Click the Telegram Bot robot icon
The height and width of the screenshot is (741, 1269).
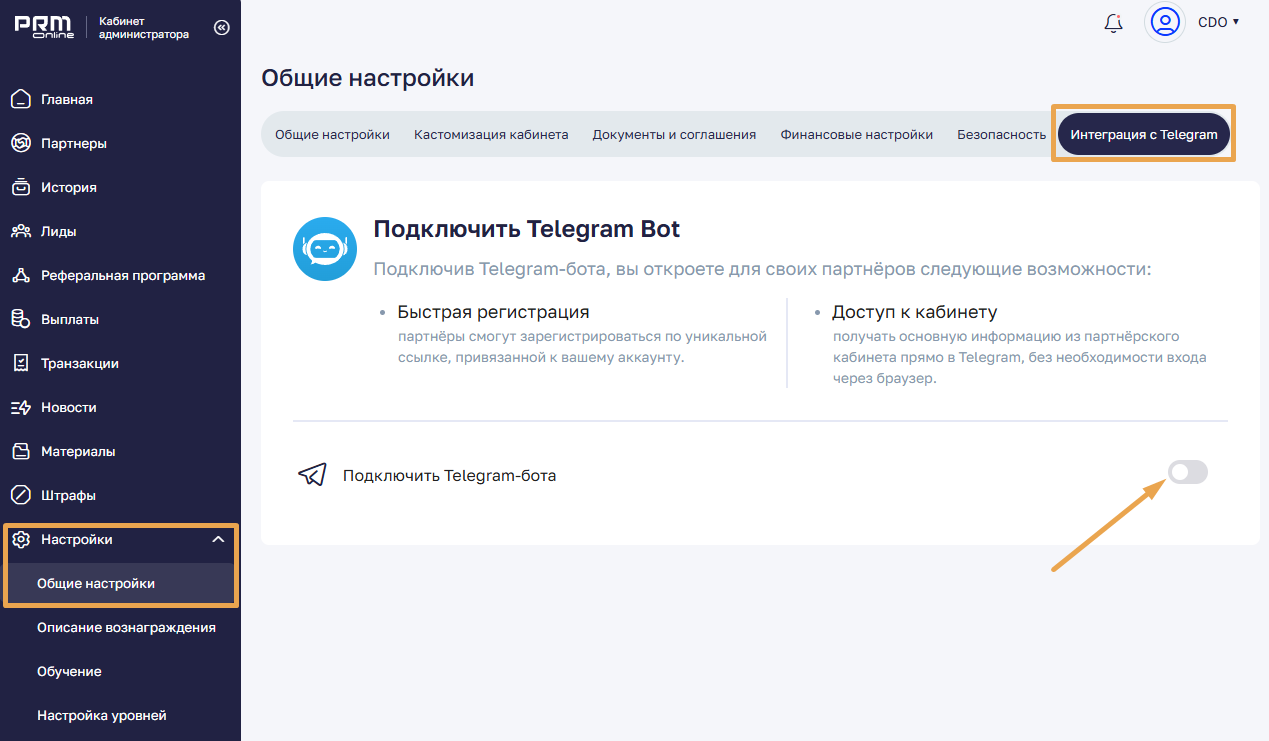[x=325, y=249]
